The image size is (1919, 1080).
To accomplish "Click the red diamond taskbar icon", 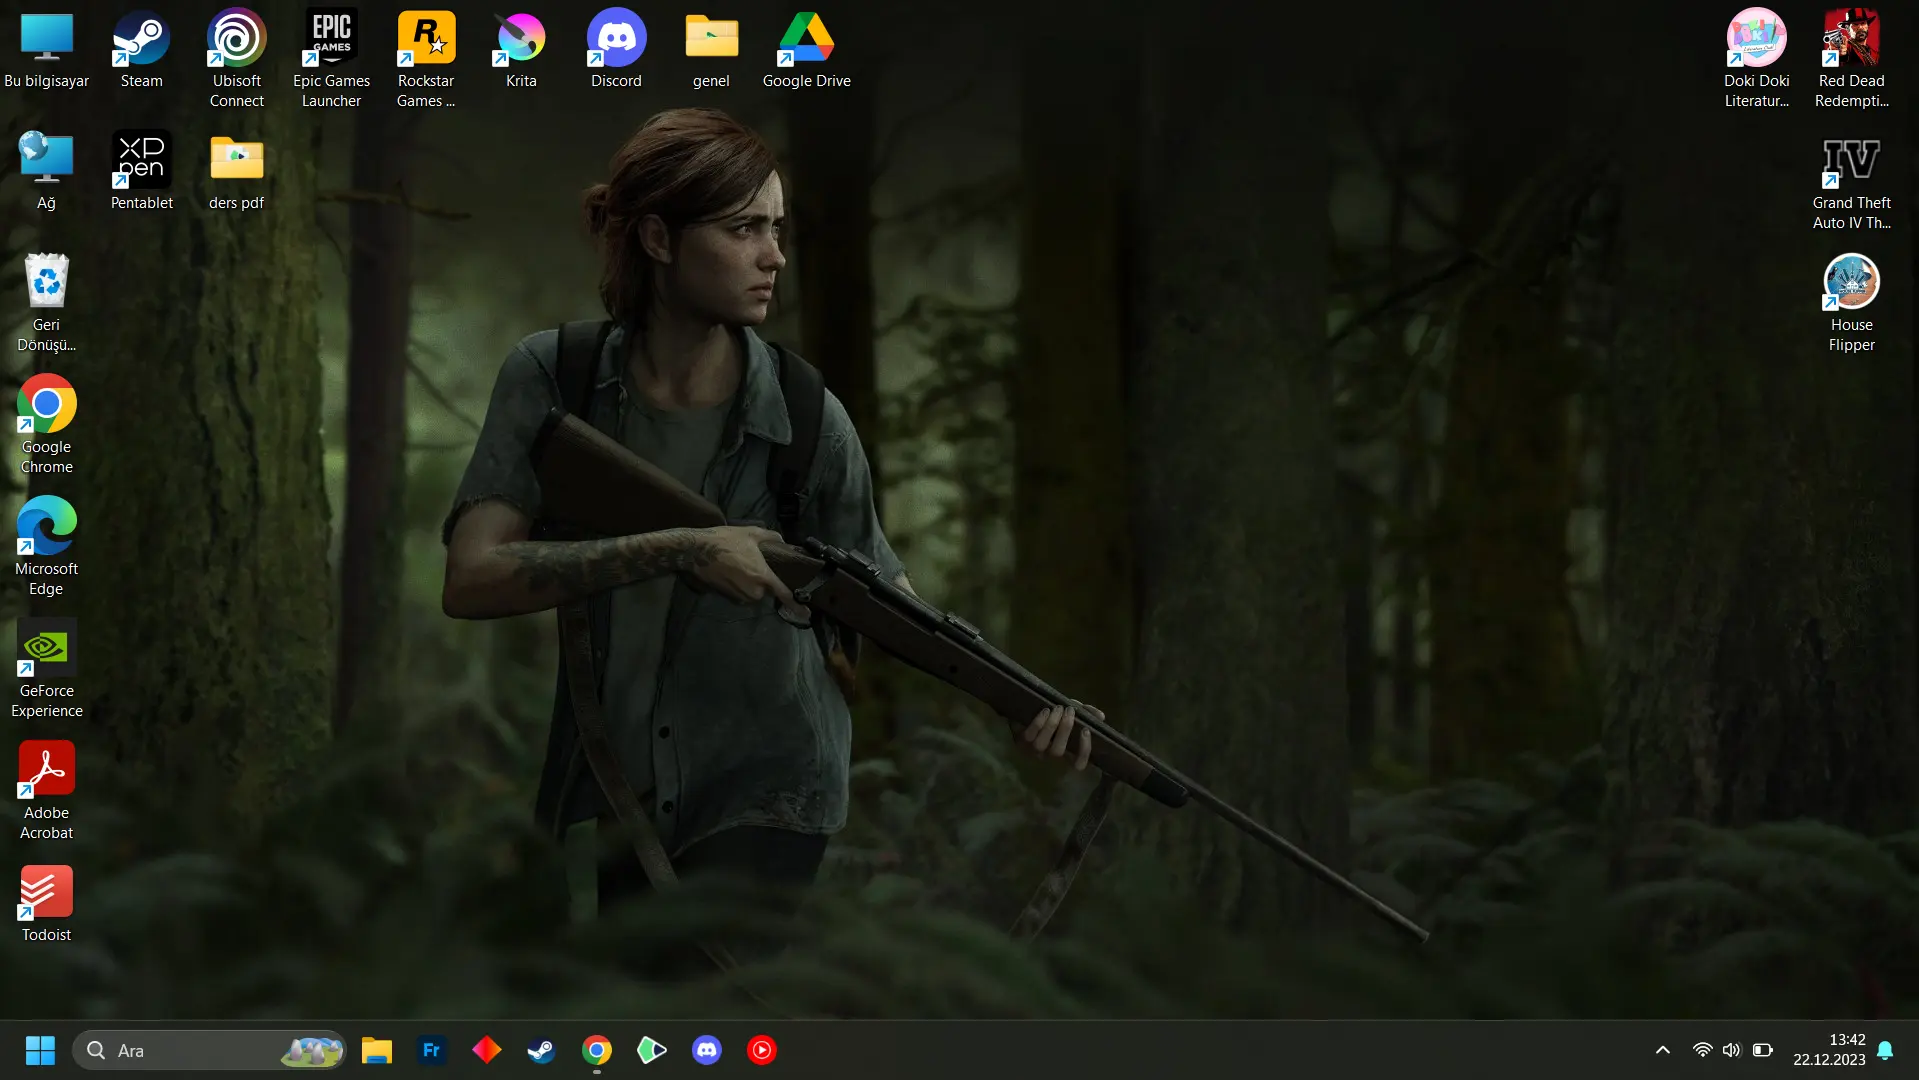I will click(x=487, y=1050).
